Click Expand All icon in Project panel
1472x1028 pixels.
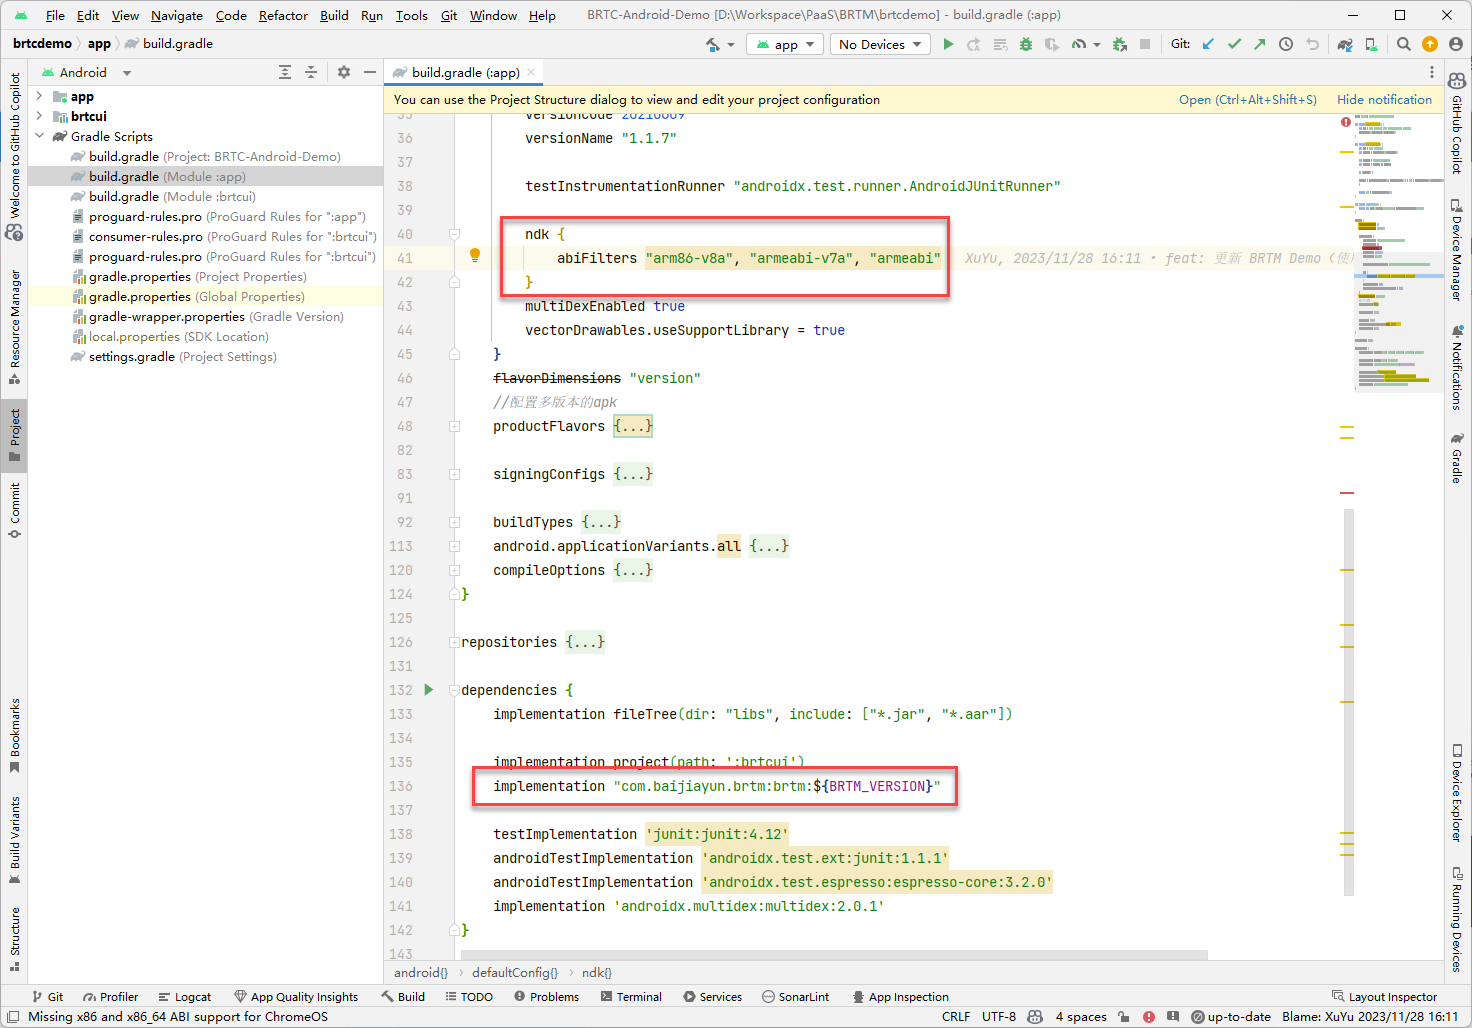point(285,72)
